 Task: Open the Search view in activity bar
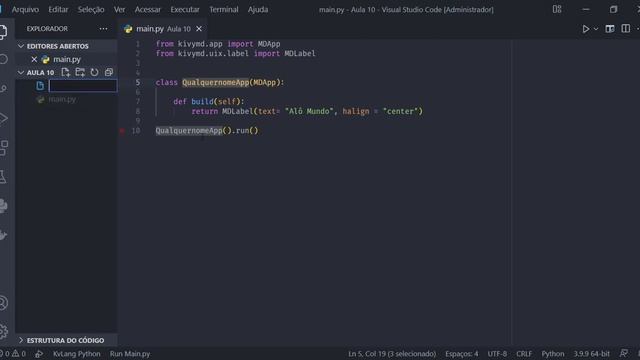point(3,59)
